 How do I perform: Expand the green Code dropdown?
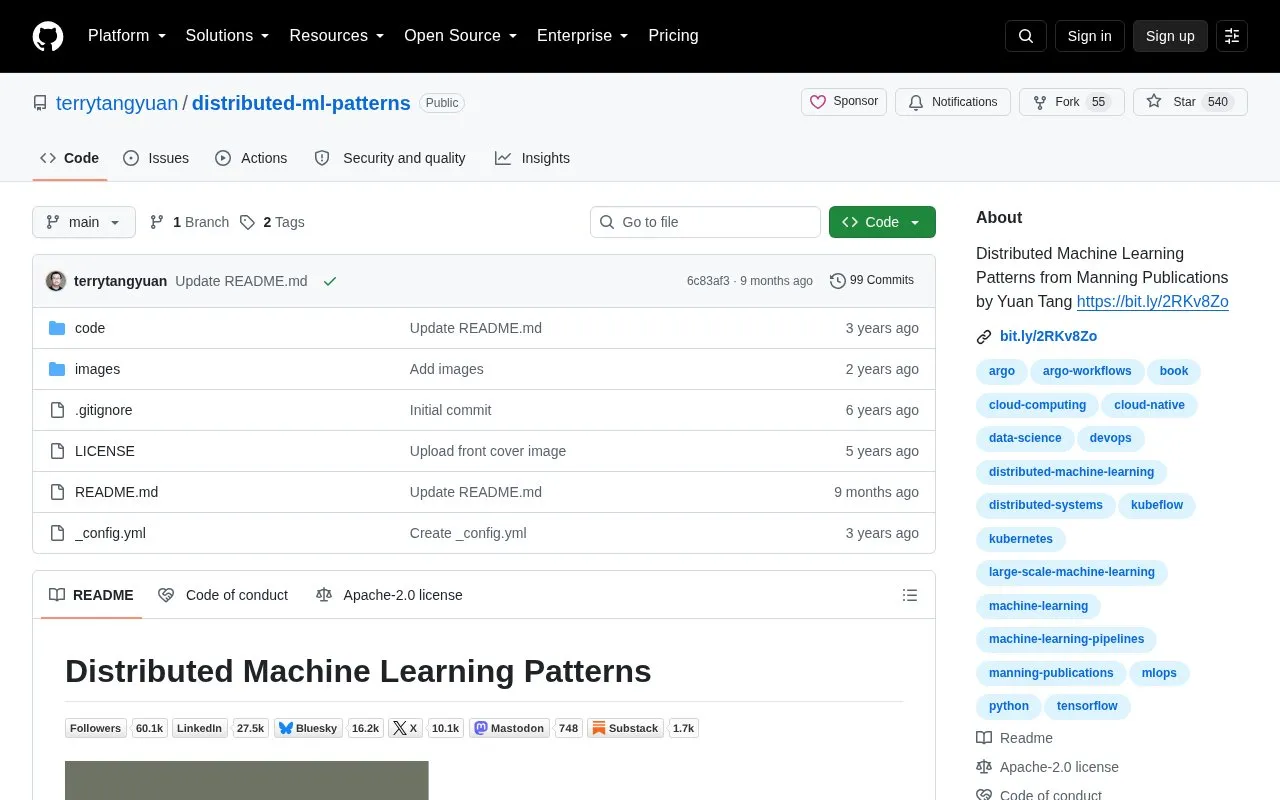(x=882, y=222)
